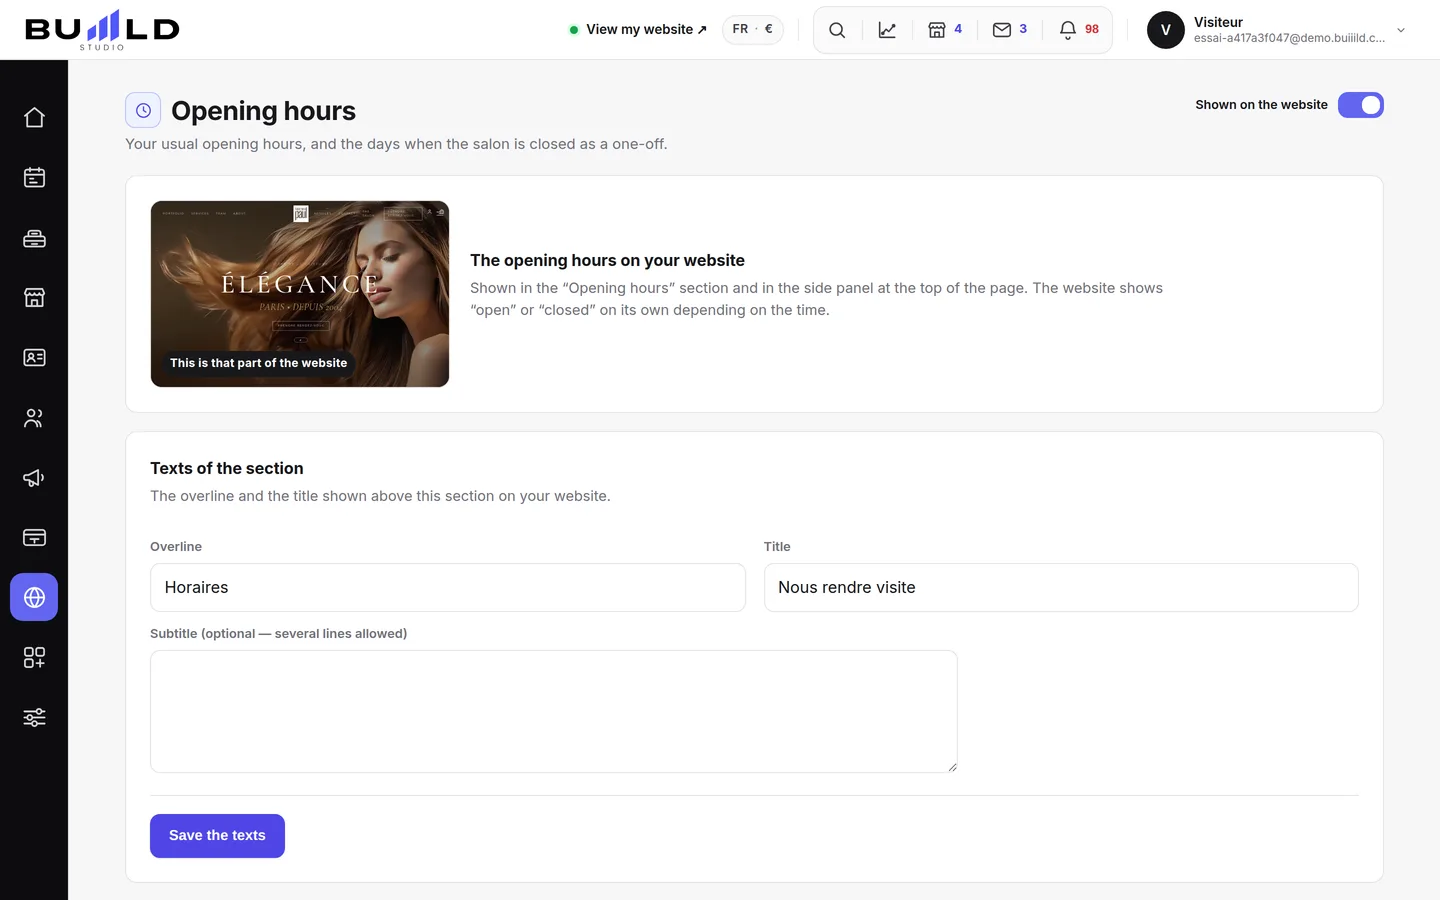Image resolution: width=1440 pixels, height=900 pixels.
Task: Click the Opening hours page title
Action: (263, 110)
